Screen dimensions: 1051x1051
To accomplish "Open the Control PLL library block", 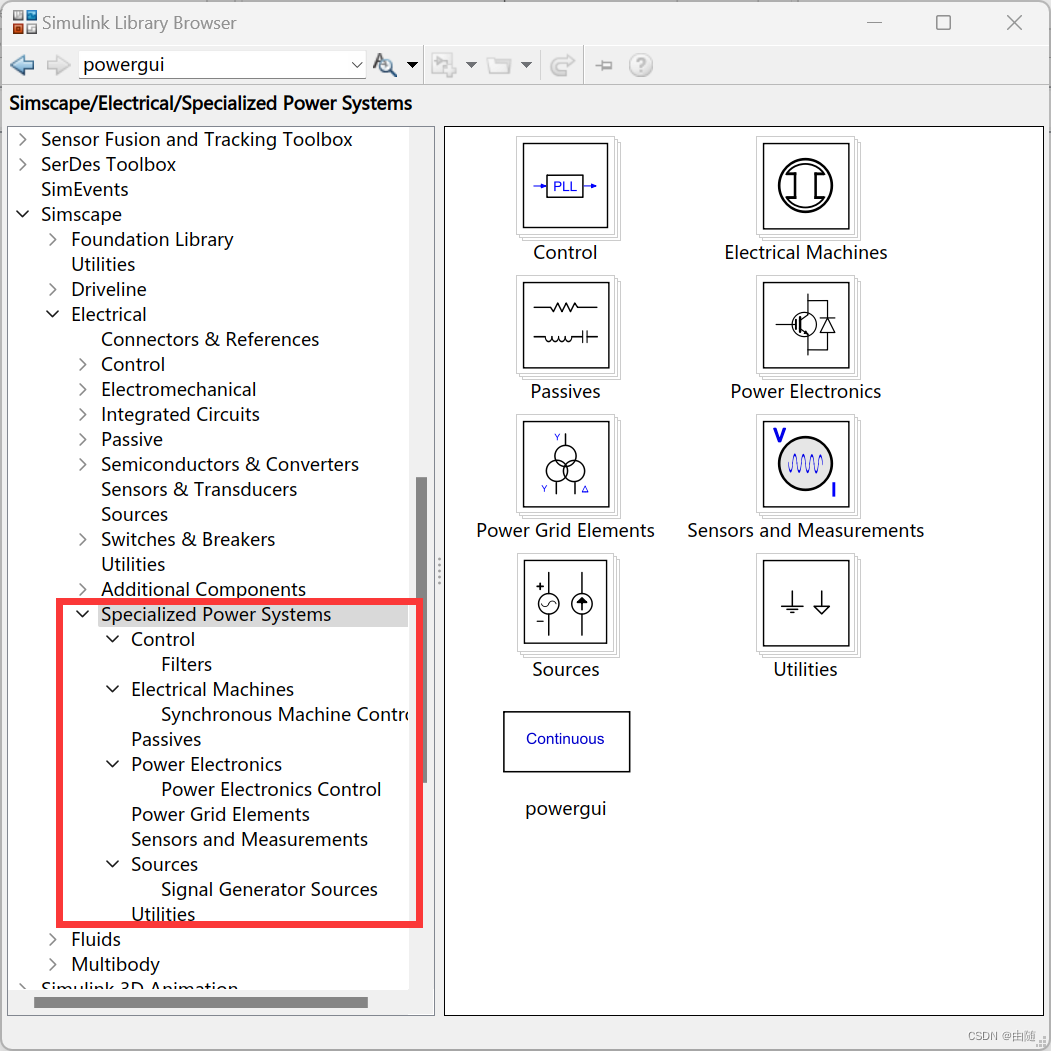I will pos(566,186).
